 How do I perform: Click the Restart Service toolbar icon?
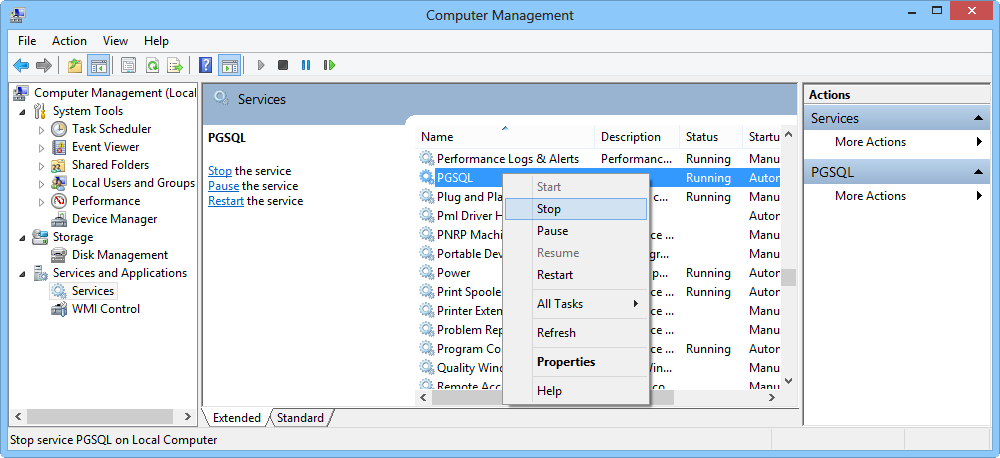pos(329,66)
